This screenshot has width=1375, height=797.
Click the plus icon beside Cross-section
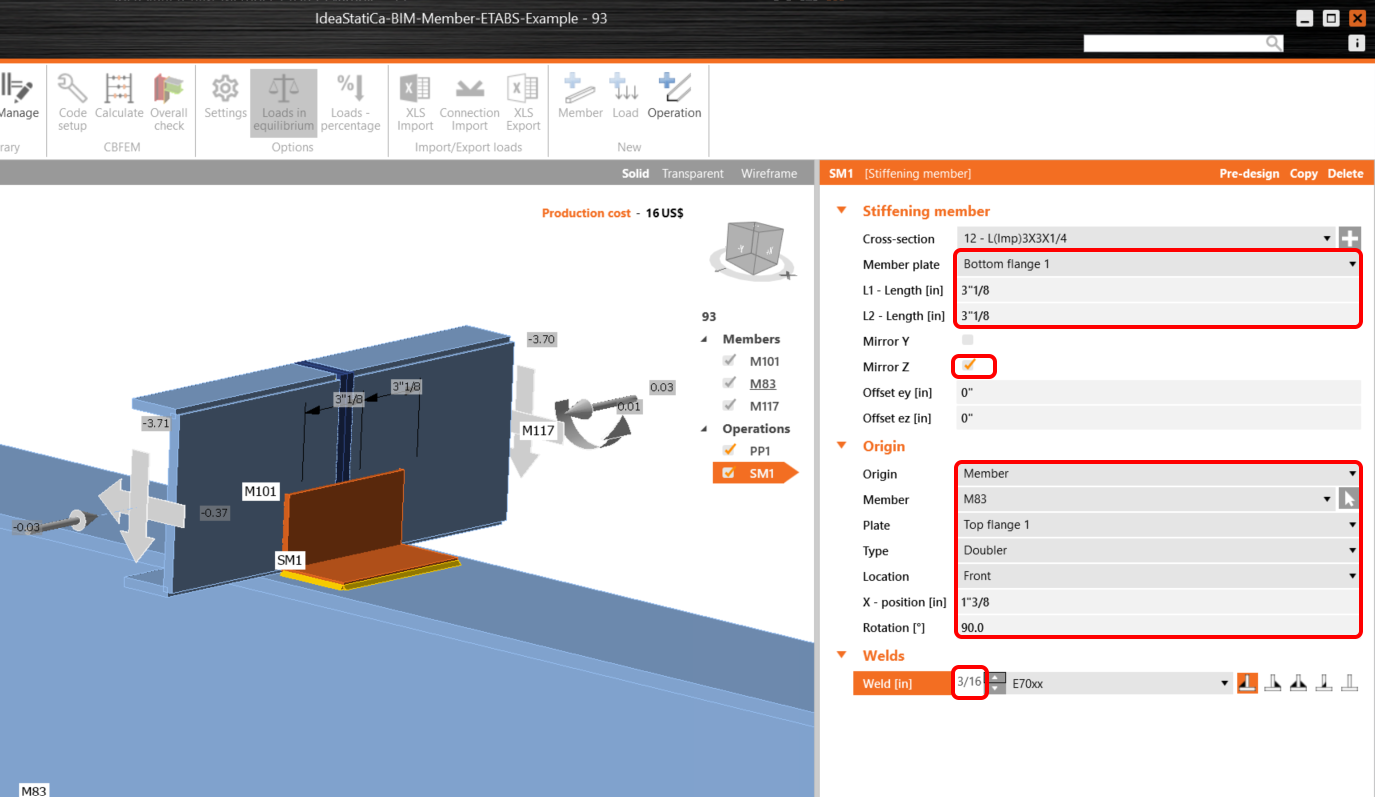click(x=1350, y=238)
